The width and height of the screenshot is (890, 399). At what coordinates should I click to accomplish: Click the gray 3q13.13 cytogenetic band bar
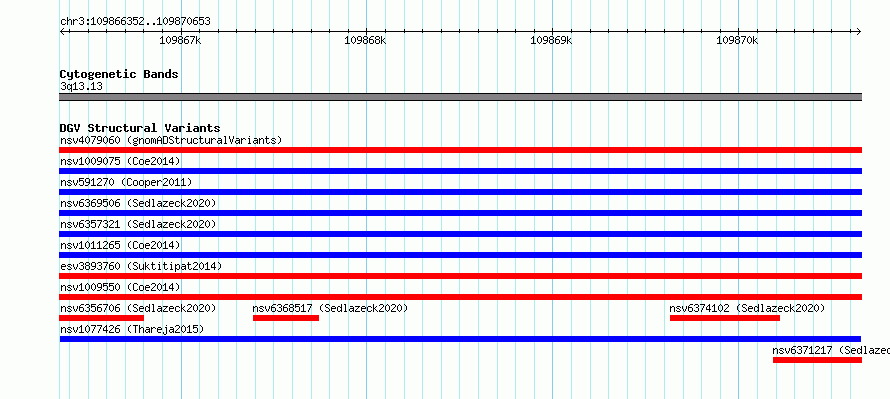tap(460, 97)
